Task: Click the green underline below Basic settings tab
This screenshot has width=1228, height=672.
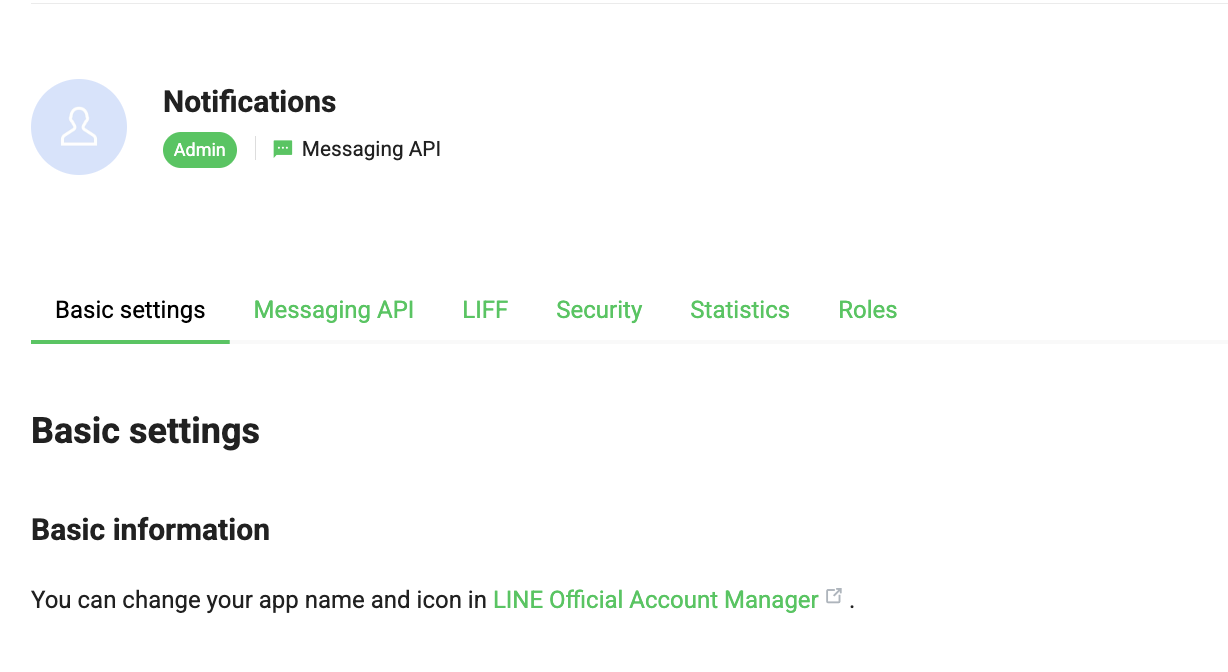Action: pos(130,342)
